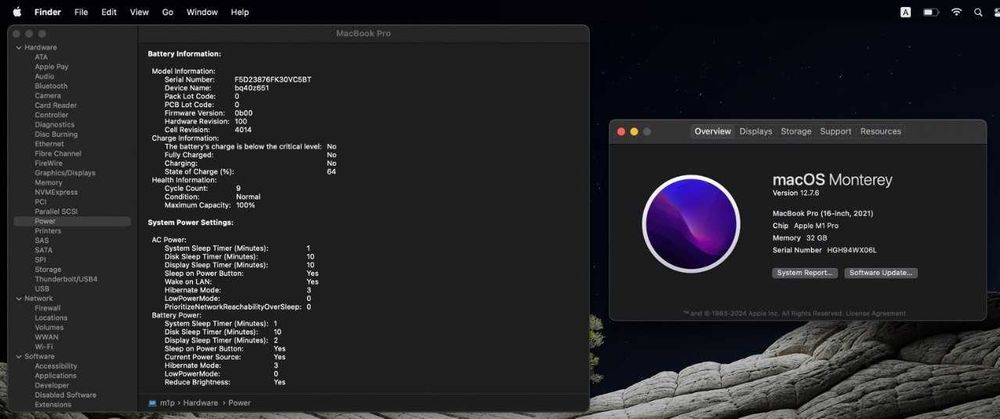Image resolution: width=1000 pixels, height=419 pixels.
Task: Collapse the Network section in sidebar
Action: 18,298
